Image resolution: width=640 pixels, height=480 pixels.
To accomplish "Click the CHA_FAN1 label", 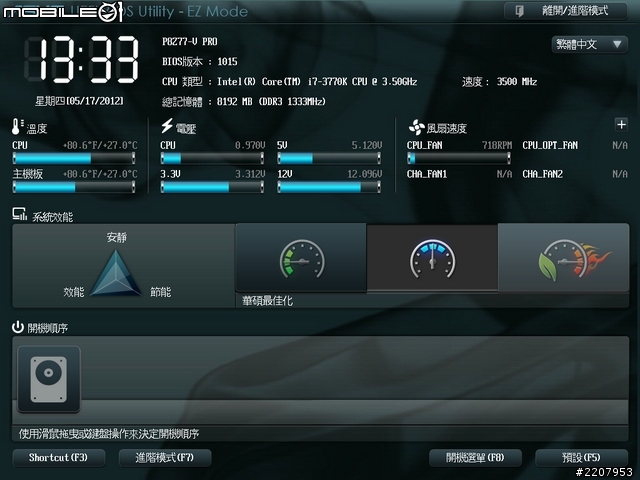I will [427, 174].
